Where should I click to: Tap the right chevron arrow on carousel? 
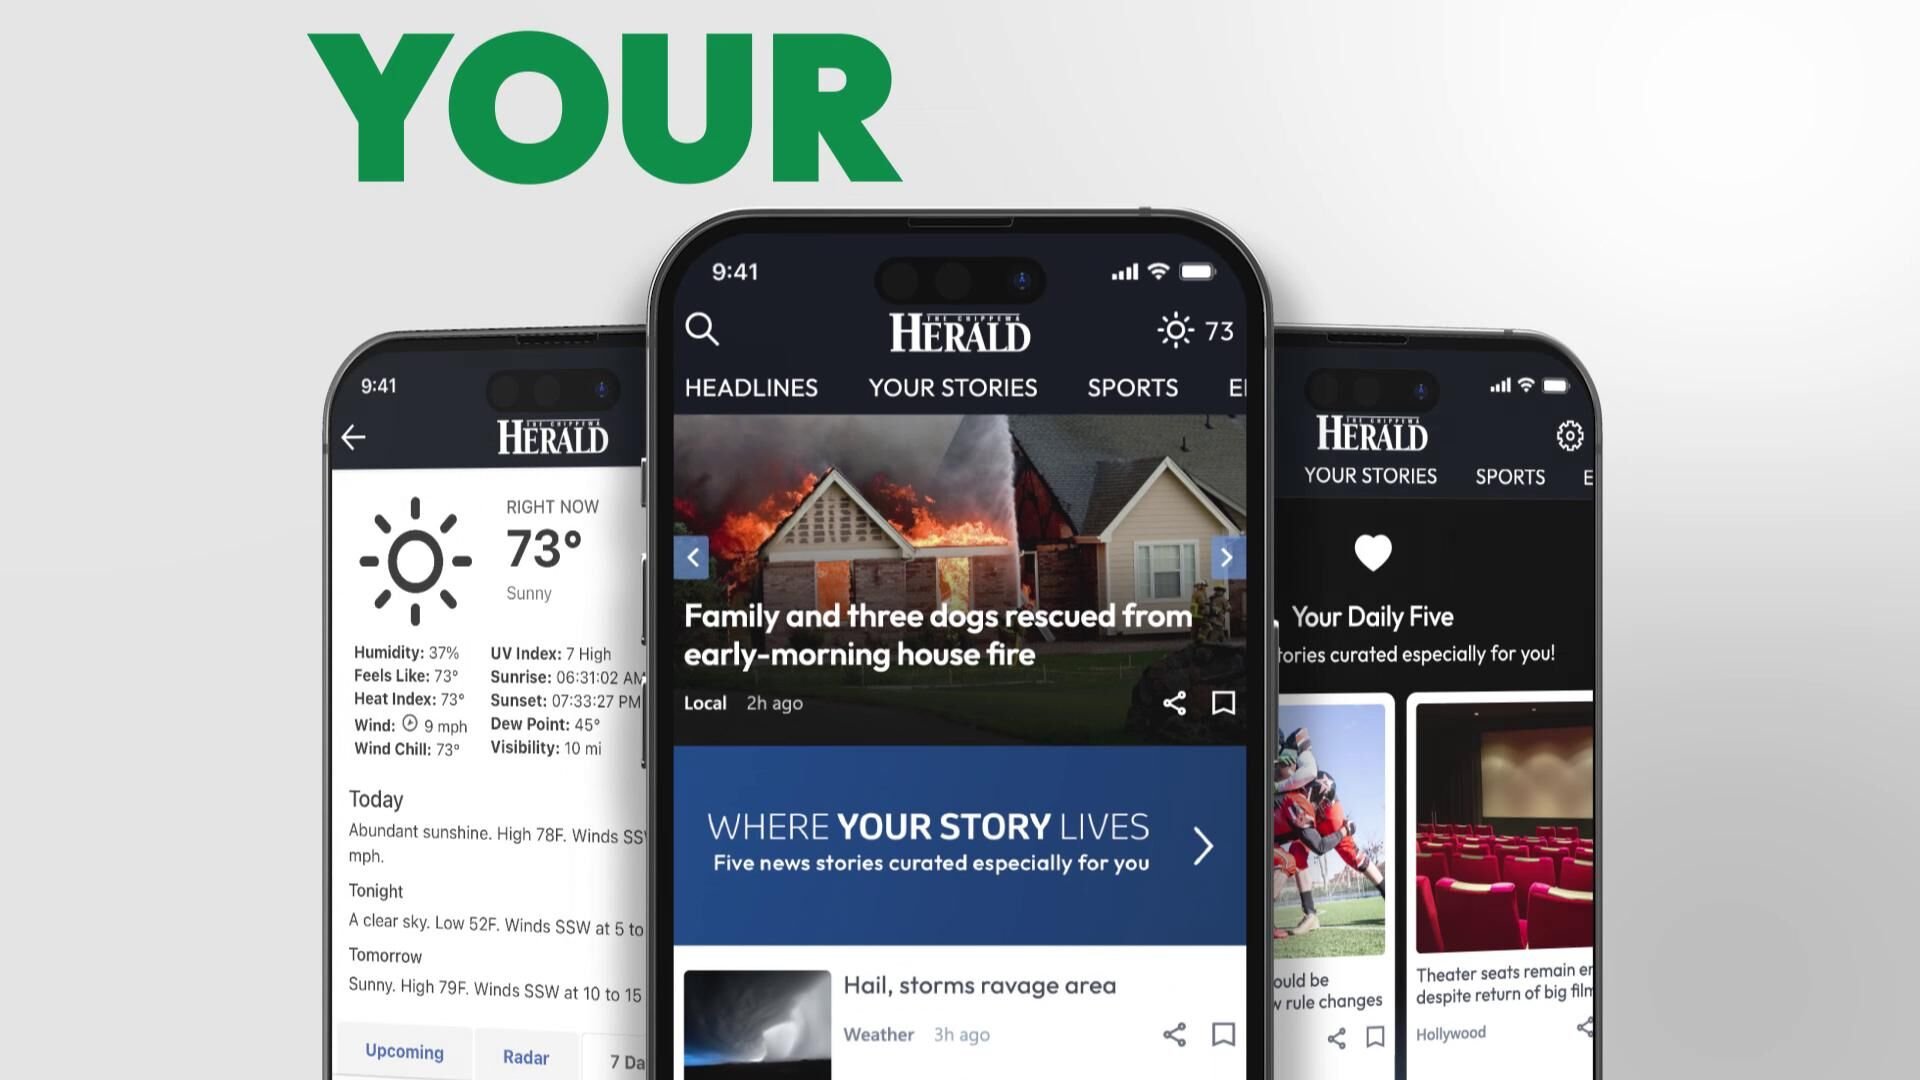pyautogui.click(x=1225, y=555)
